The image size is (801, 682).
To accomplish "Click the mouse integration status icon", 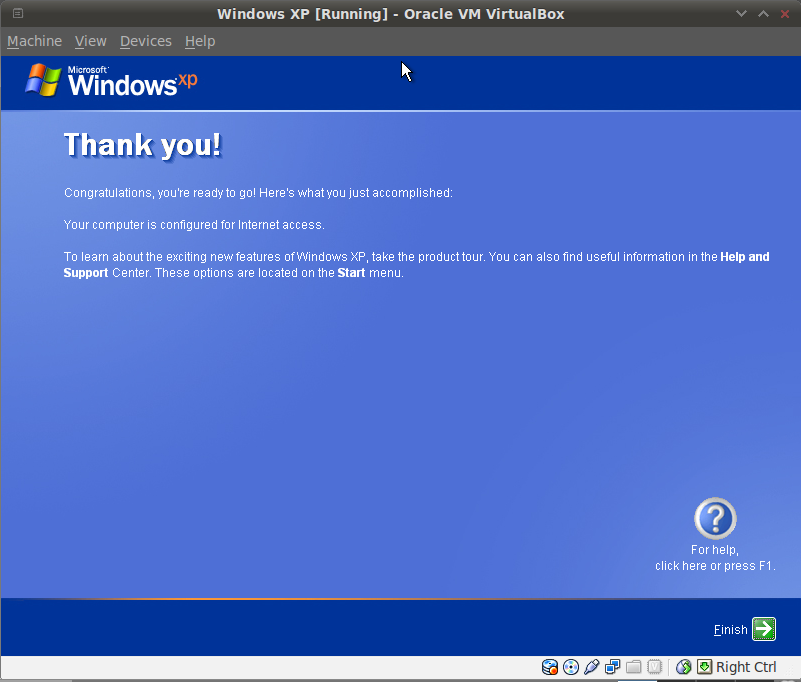I will tap(684, 667).
